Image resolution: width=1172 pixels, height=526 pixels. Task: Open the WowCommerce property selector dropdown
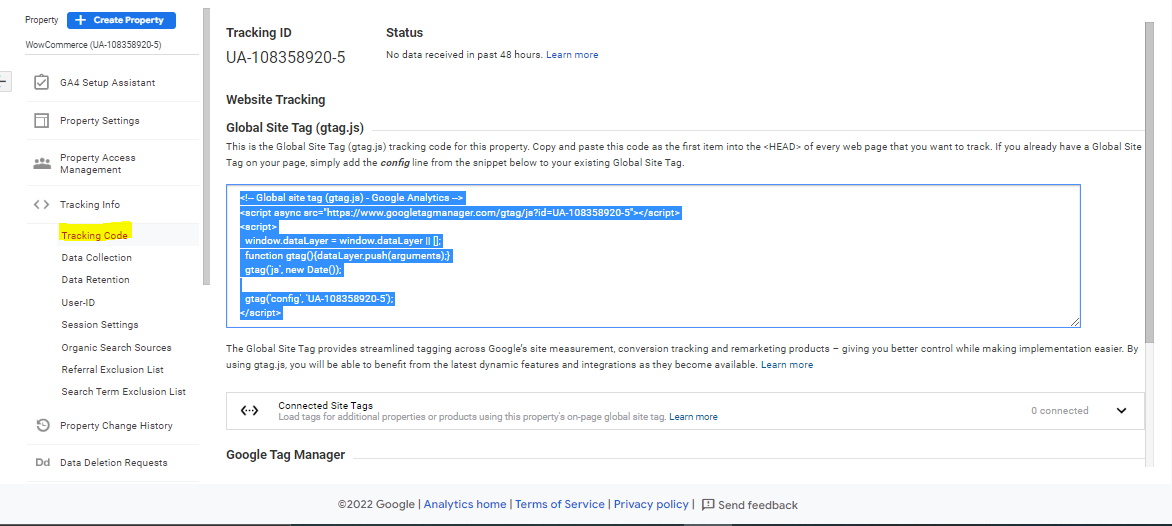pos(112,45)
